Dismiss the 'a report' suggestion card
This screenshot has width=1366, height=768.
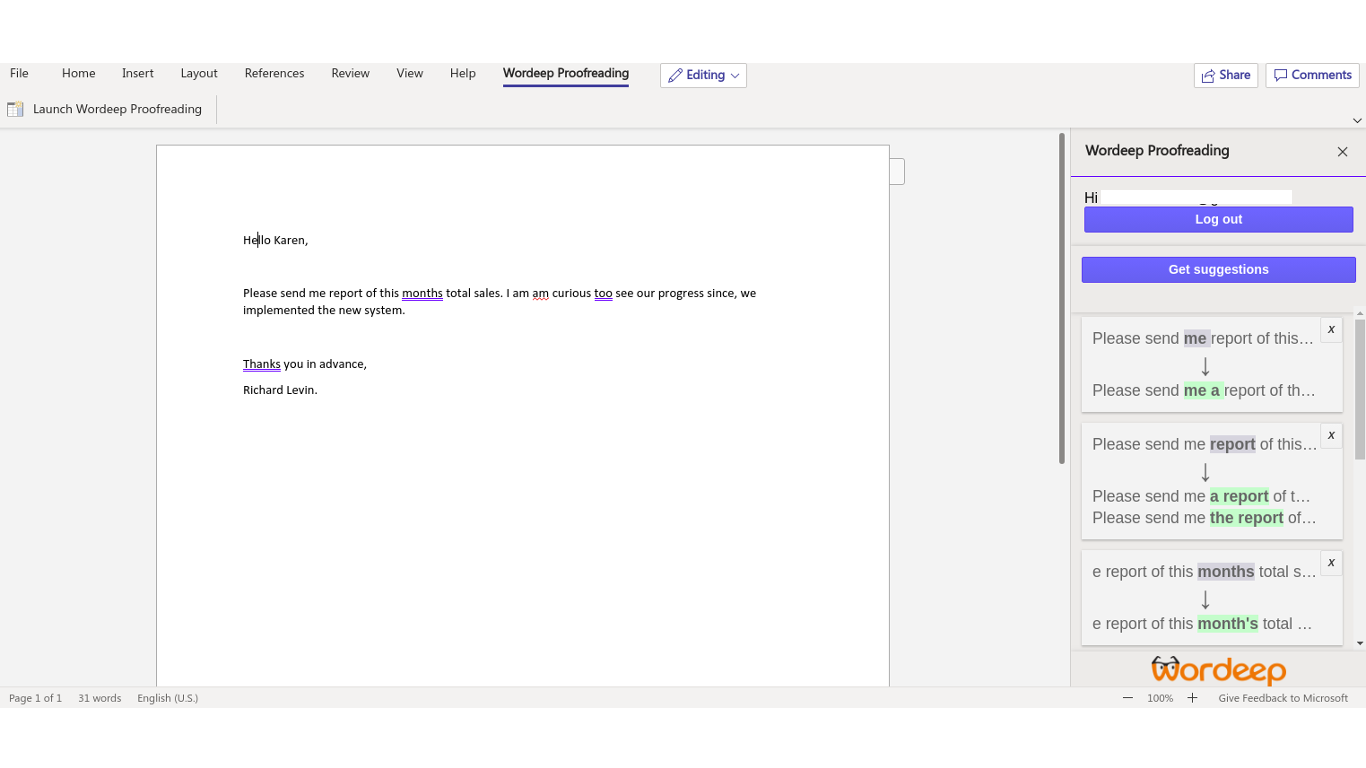point(1331,435)
